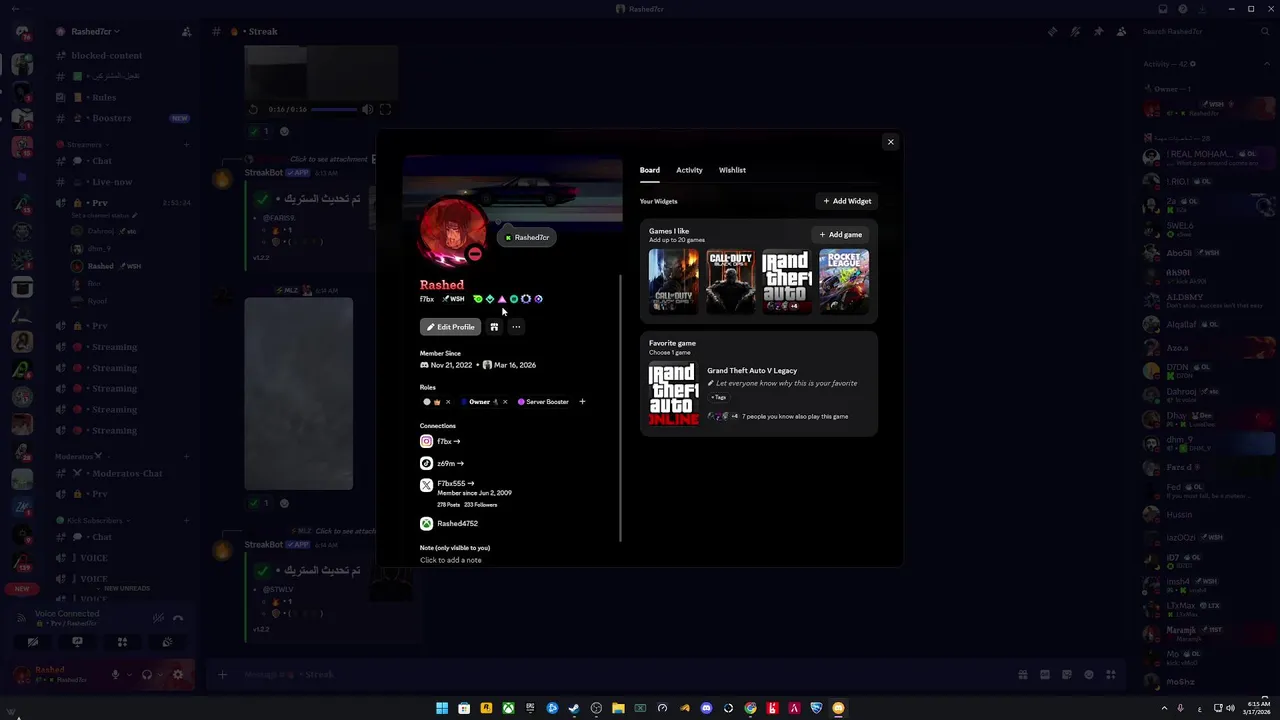Viewport: 1280px width, 720px height.
Task: Open the Instagram f7bx connection
Action: tap(441, 441)
